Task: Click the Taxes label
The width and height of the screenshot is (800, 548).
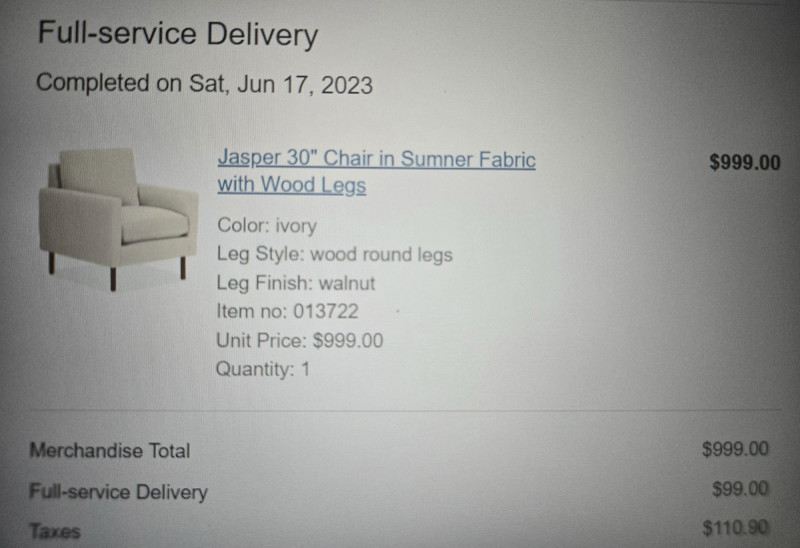Action: click(x=55, y=532)
